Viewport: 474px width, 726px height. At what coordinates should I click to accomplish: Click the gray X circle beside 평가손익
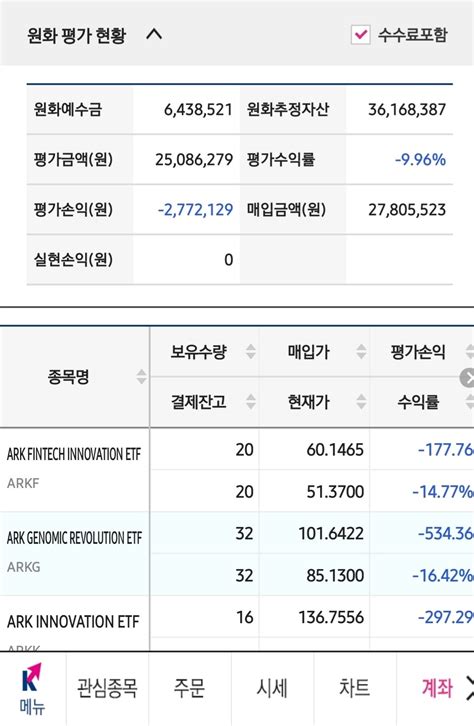pos(468,378)
